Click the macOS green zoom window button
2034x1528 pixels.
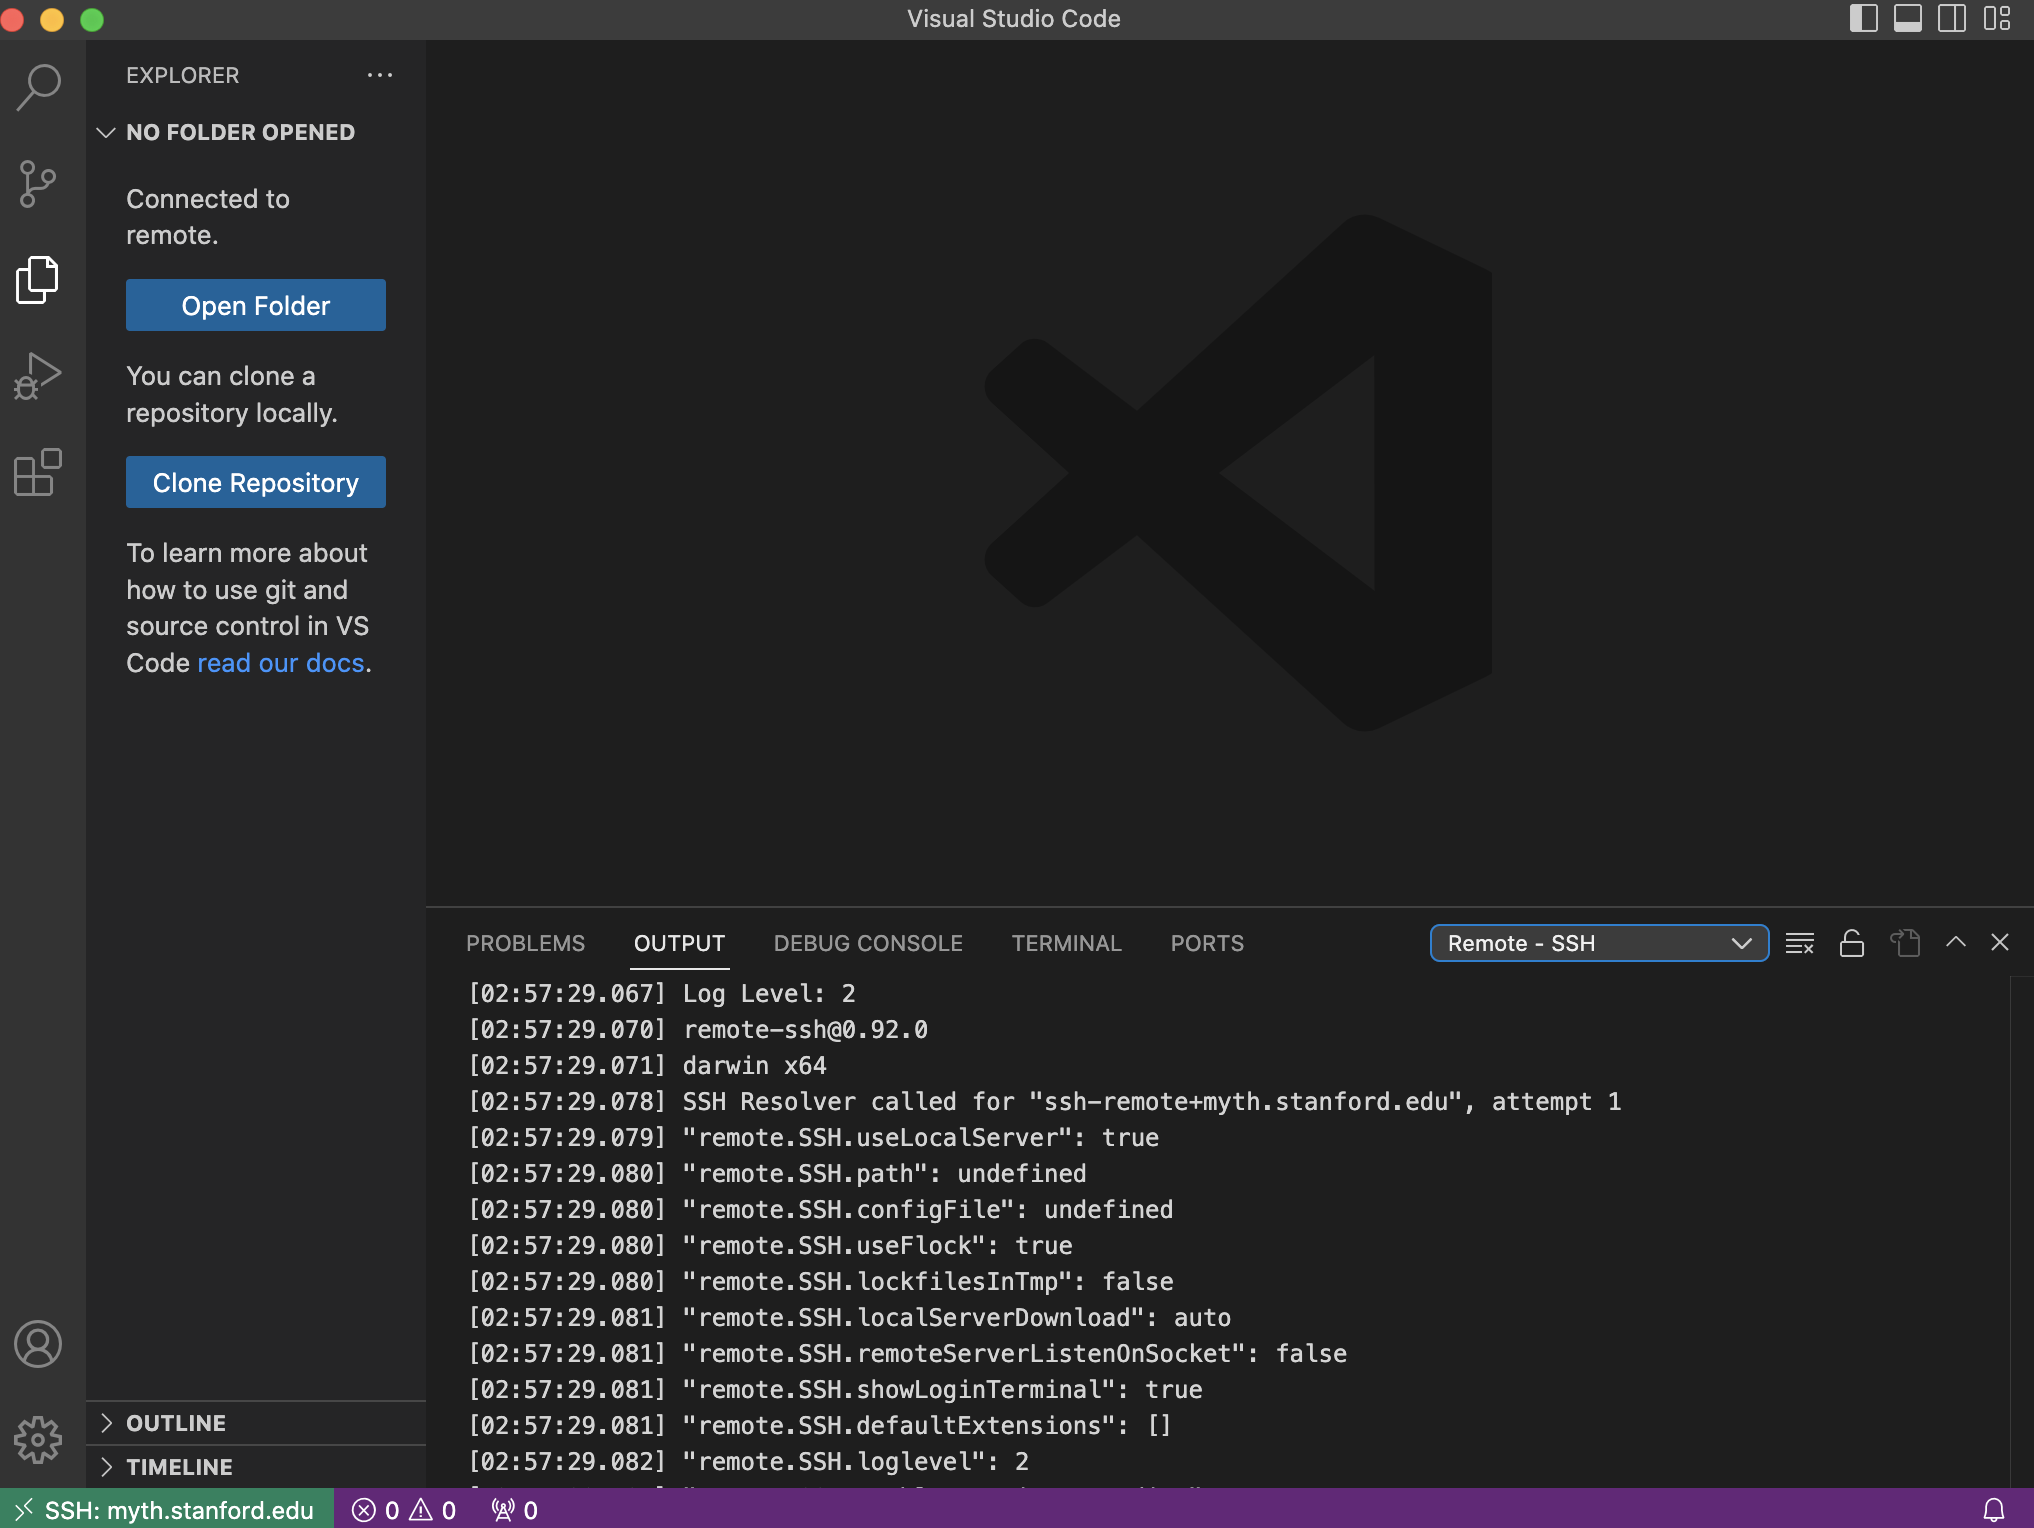92,19
